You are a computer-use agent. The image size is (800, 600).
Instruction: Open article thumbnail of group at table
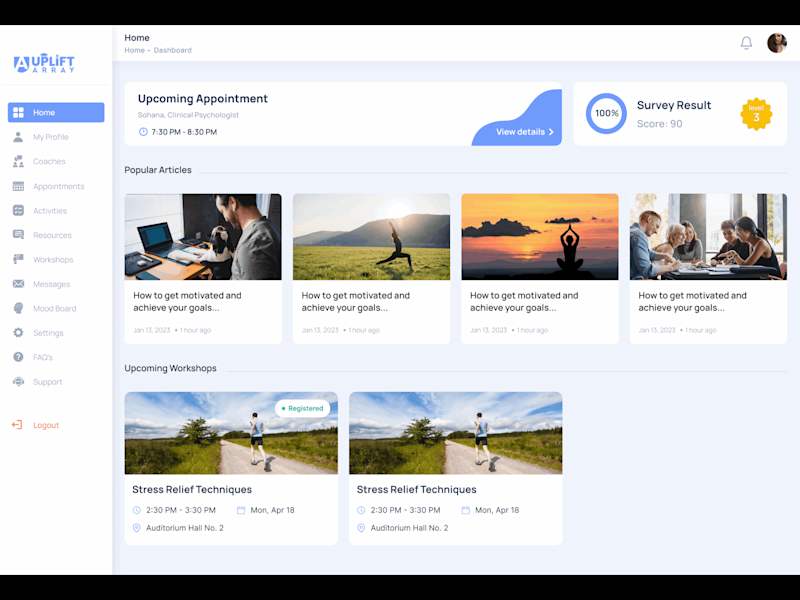point(708,237)
